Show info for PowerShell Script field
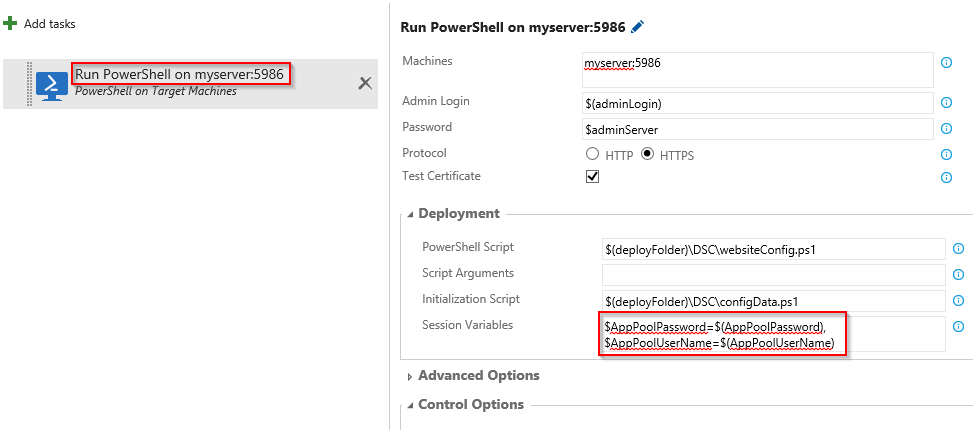Image resolution: width=973 pixels, height=430 pixels. pos(958,249)
